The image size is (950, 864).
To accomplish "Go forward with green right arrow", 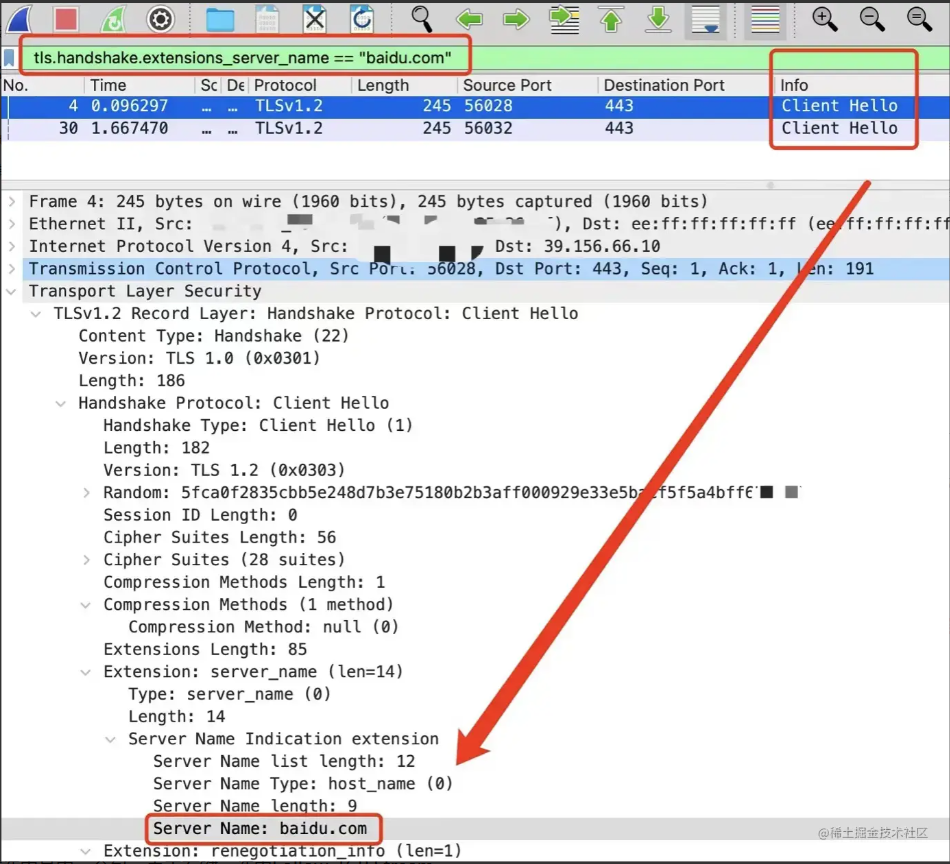I will point(516,19).
